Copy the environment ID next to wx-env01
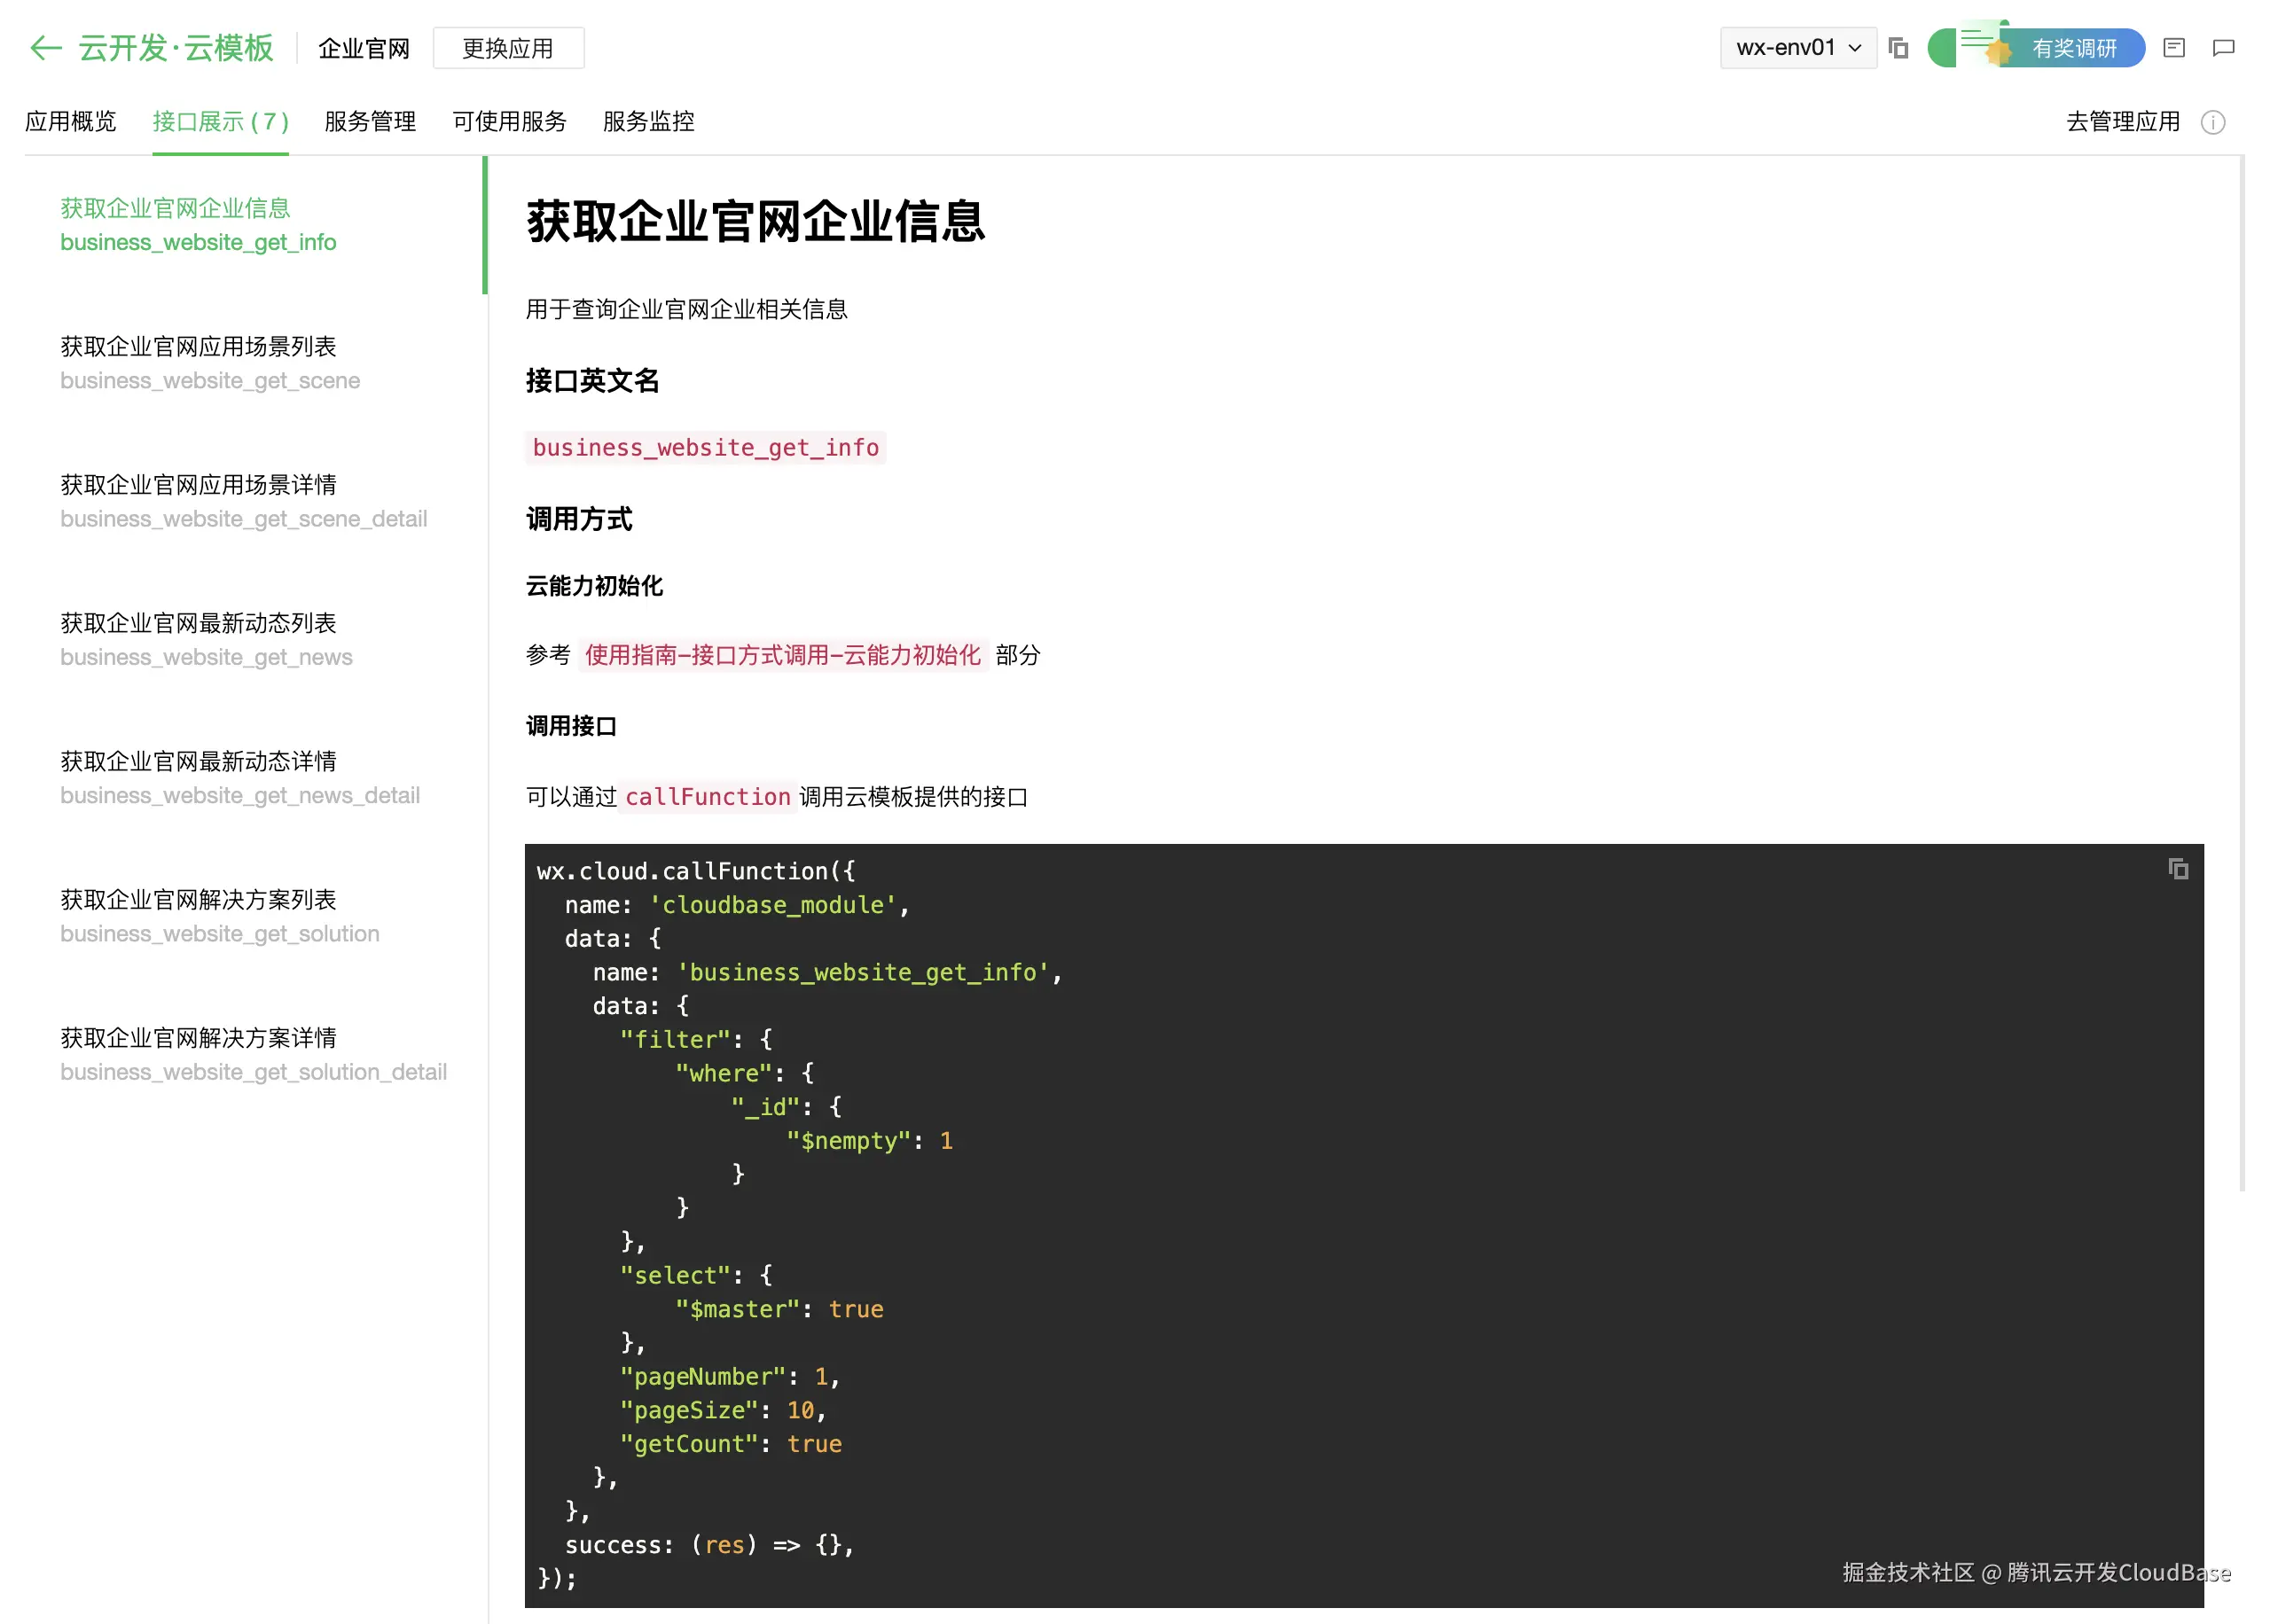2270x1624 pixels. [1898, 48]
